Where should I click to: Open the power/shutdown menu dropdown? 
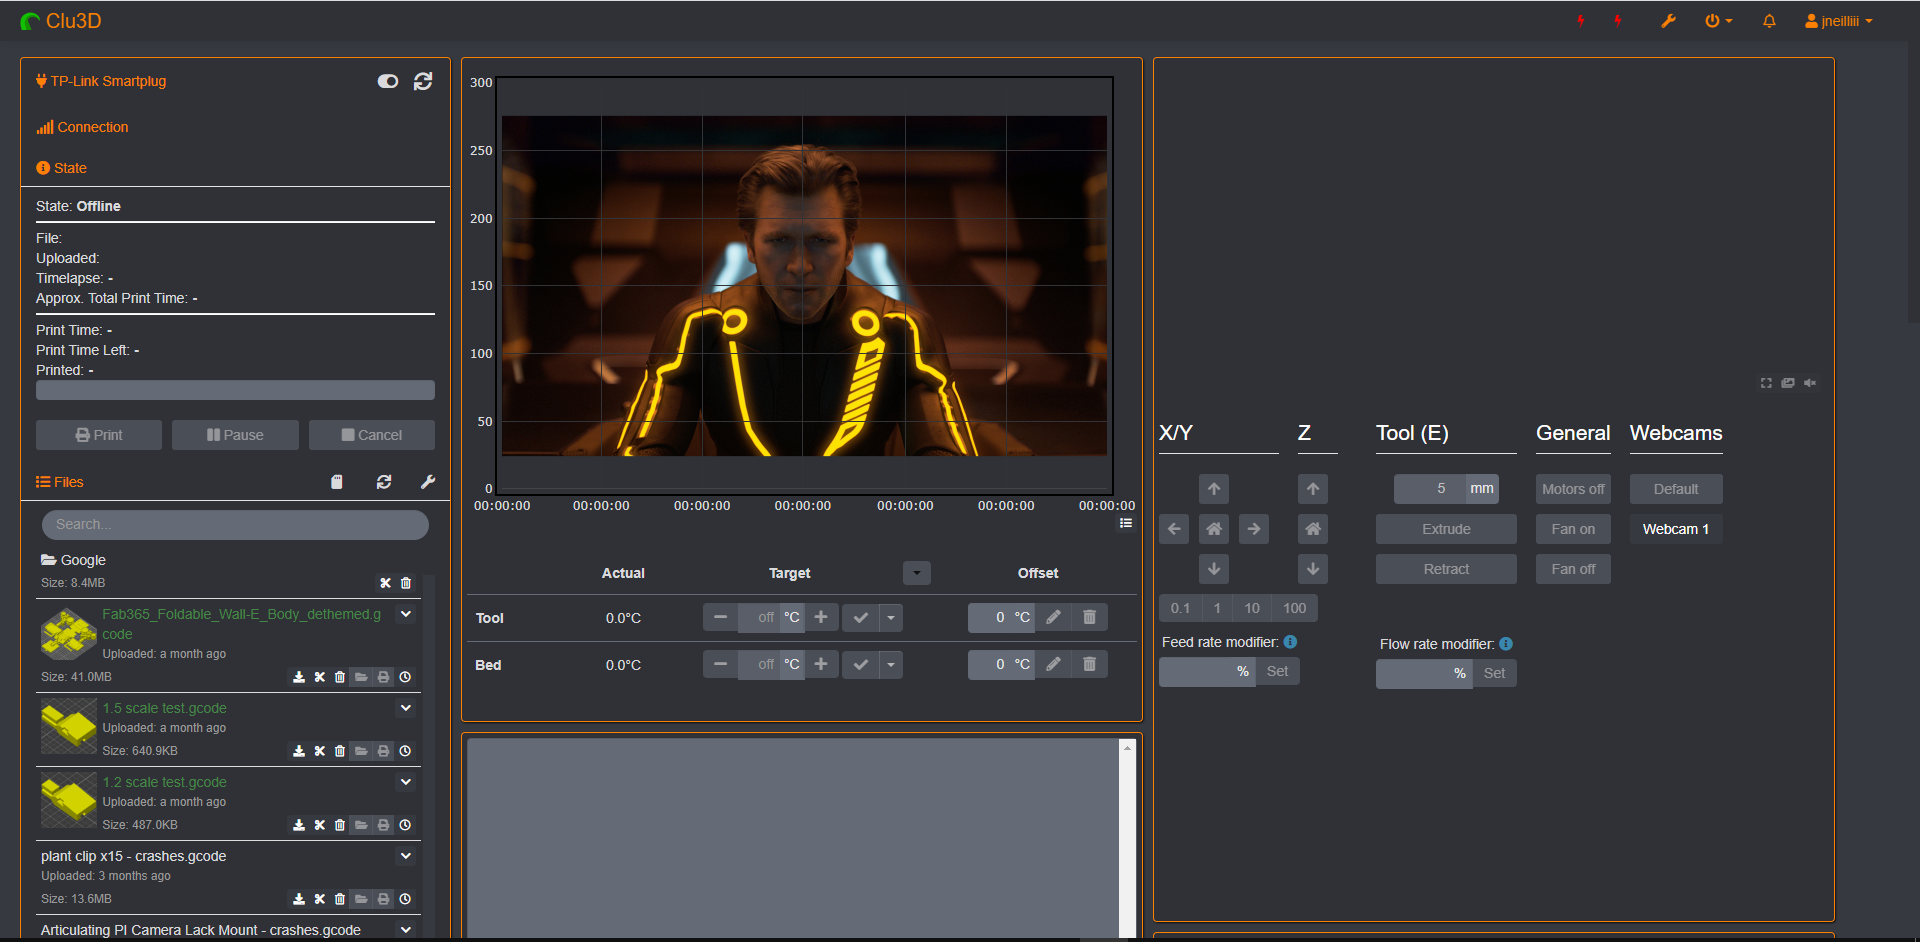click(x=1718, y=20)
